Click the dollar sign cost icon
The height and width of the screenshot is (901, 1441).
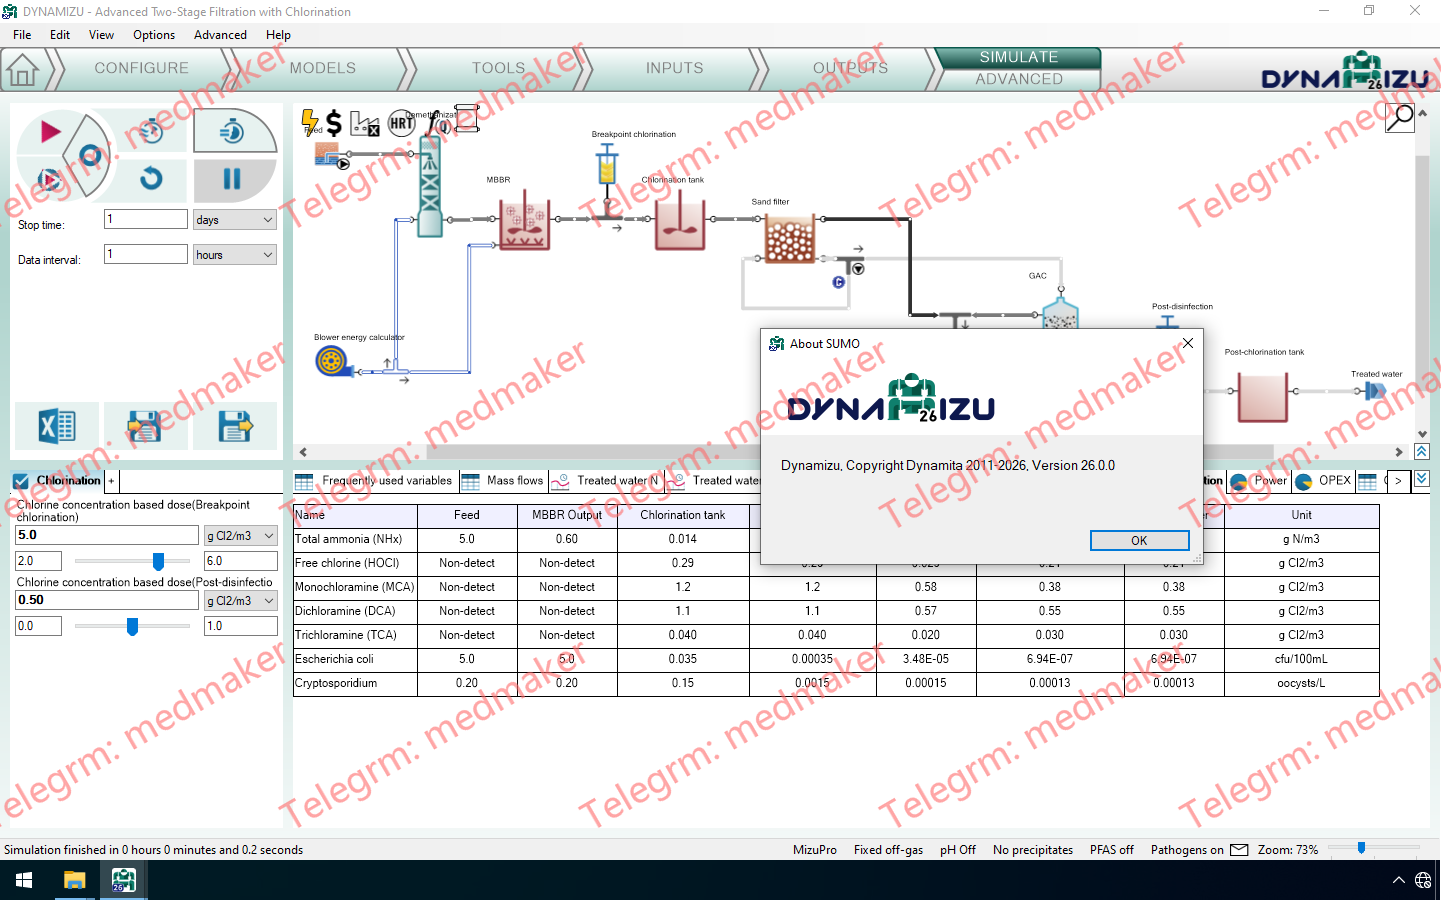(x=334, y=123)
